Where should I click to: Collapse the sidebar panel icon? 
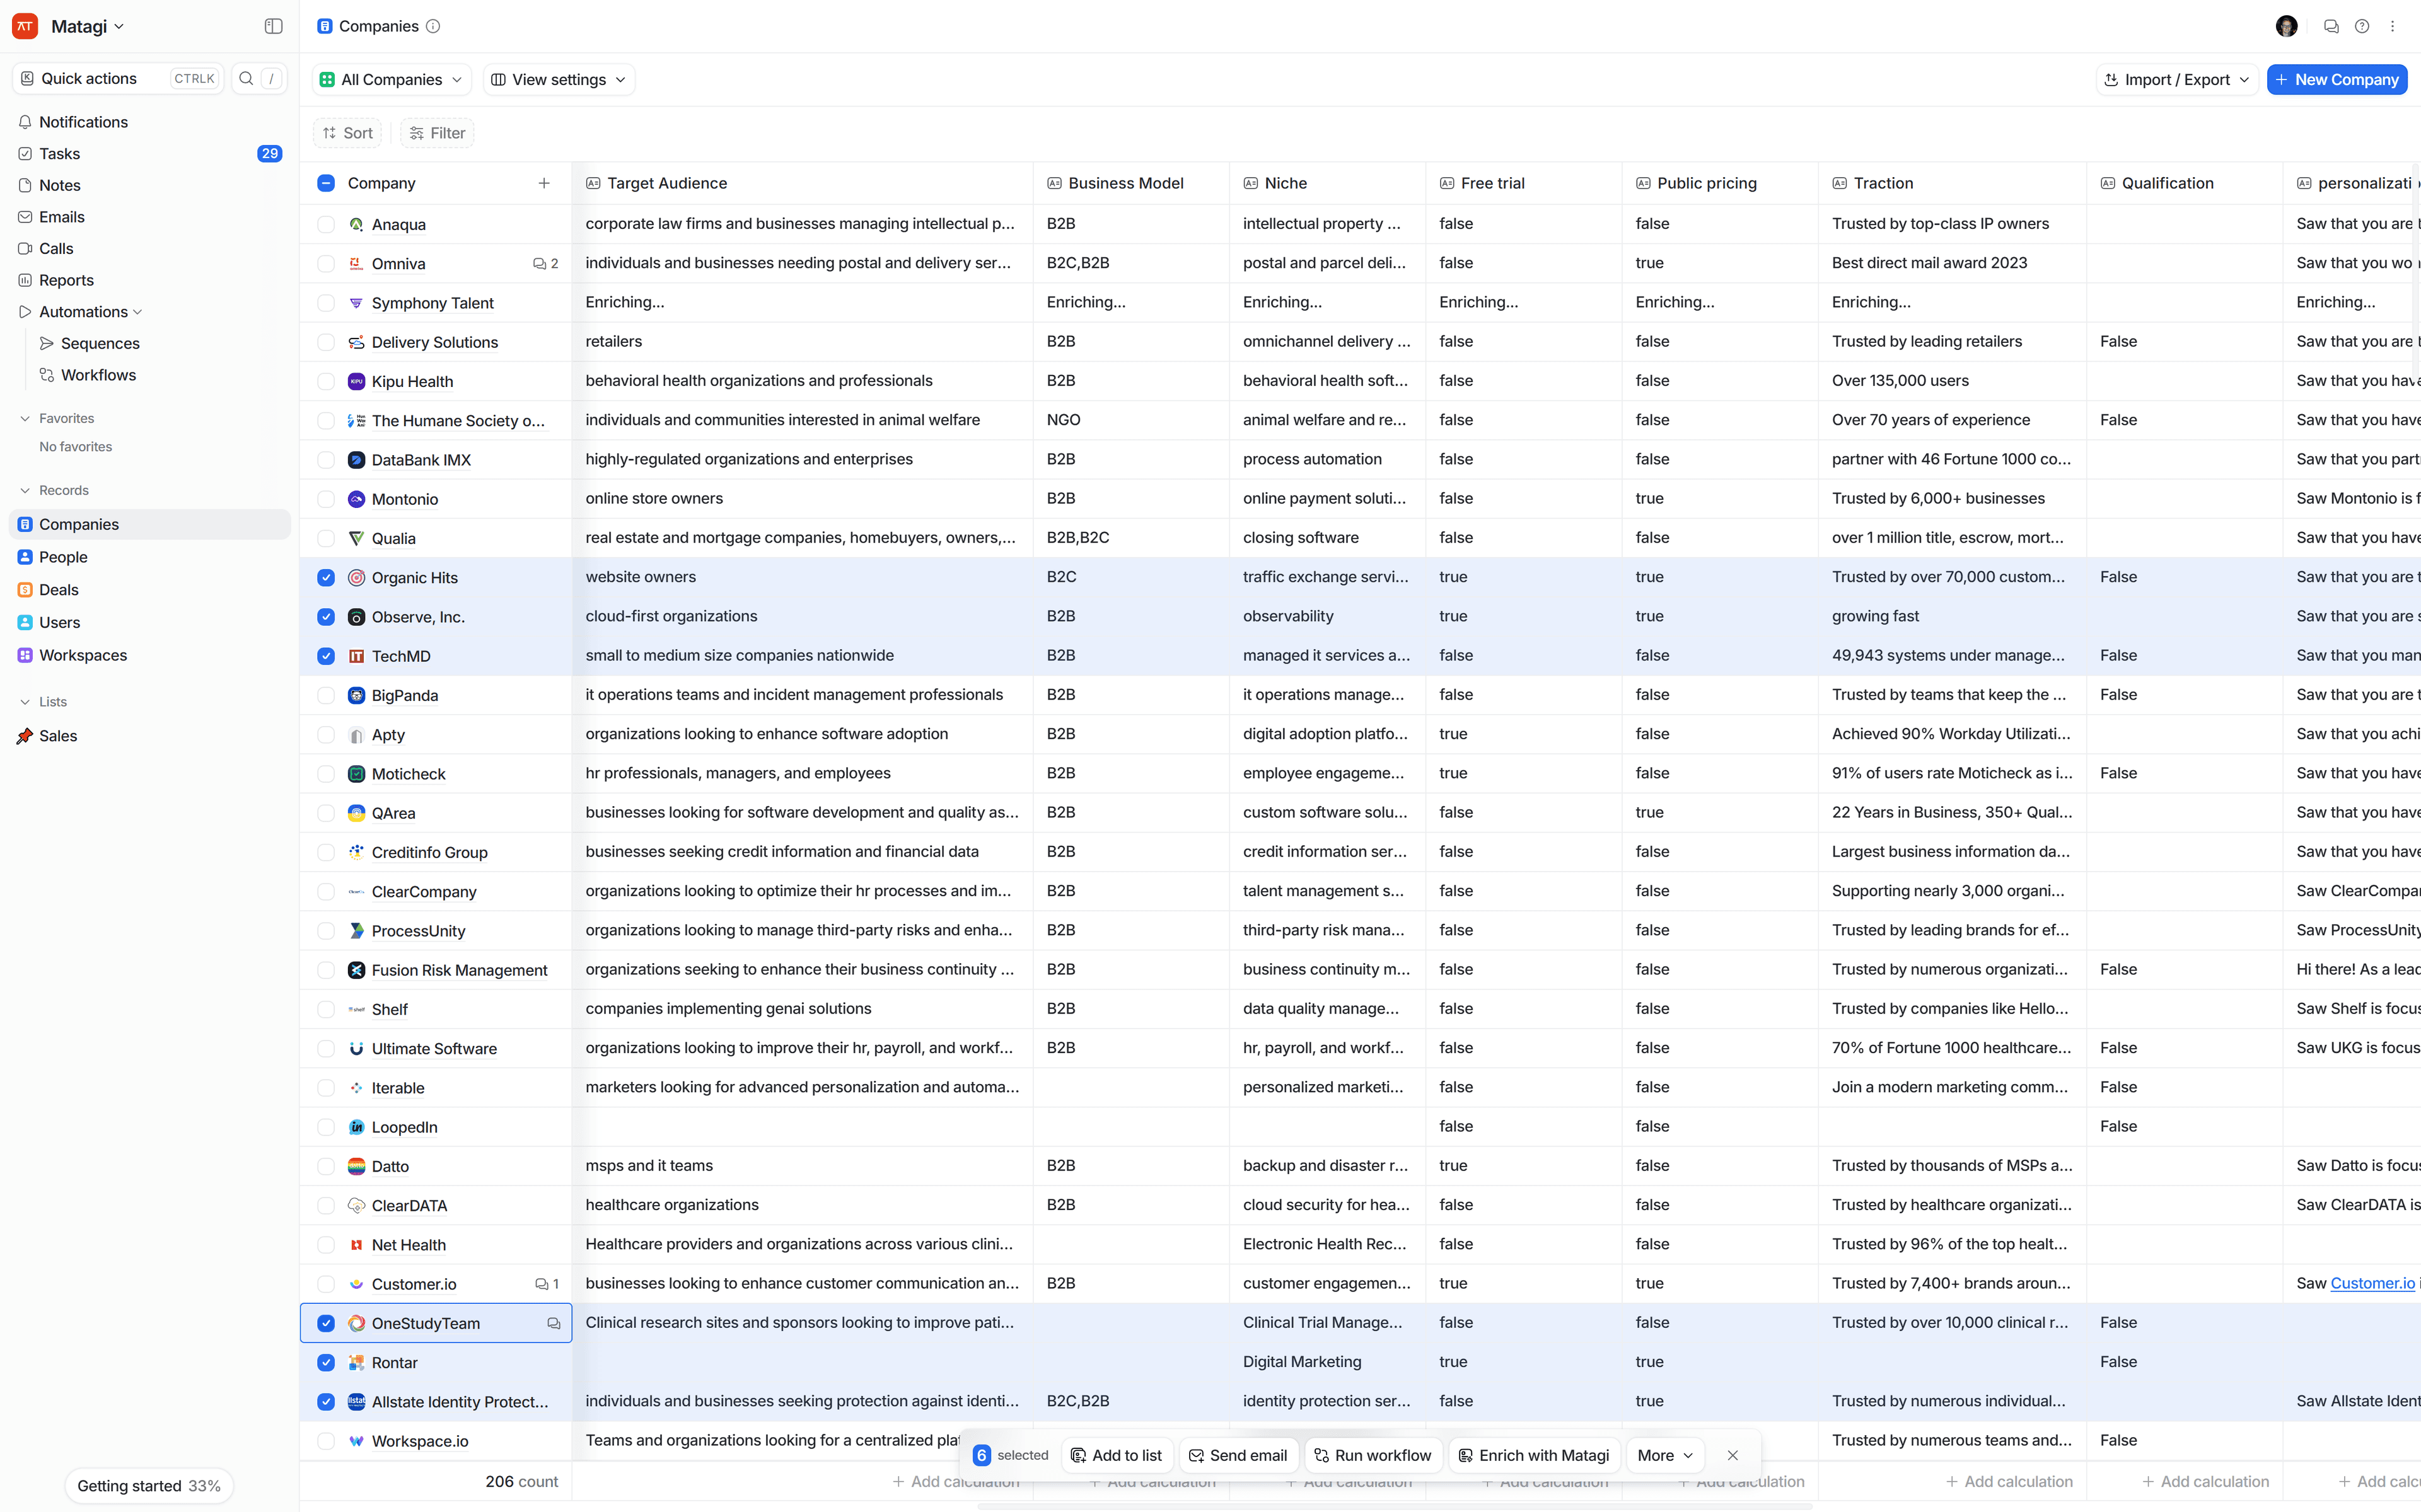(273, 26)
